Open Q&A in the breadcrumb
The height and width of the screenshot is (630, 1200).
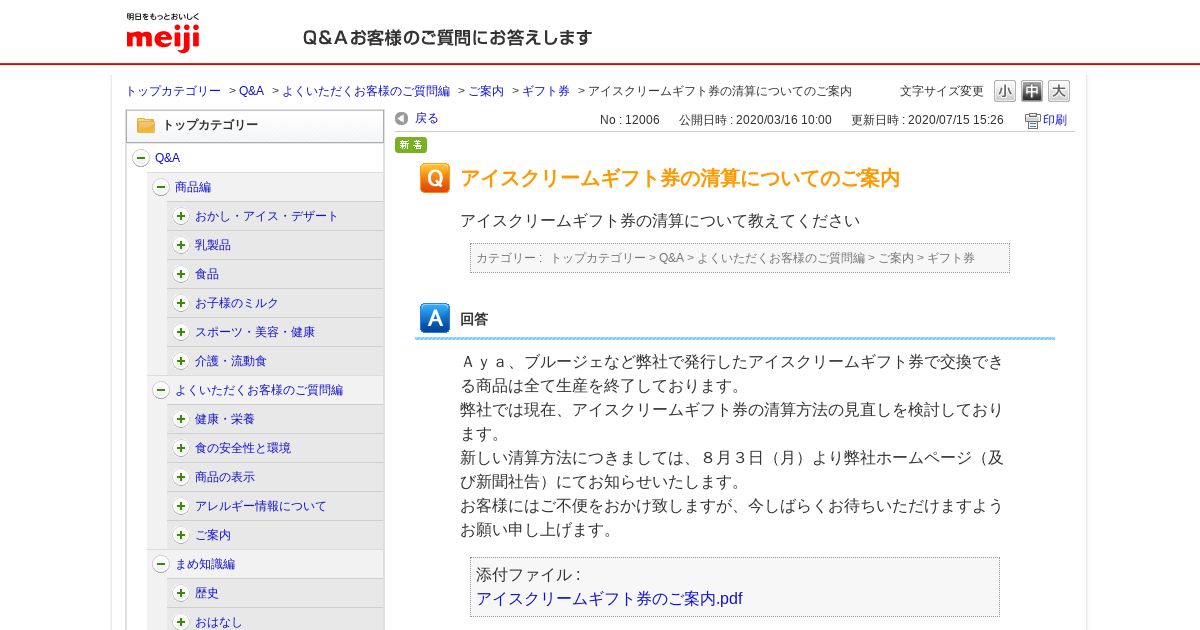click(x=251, y=91)
